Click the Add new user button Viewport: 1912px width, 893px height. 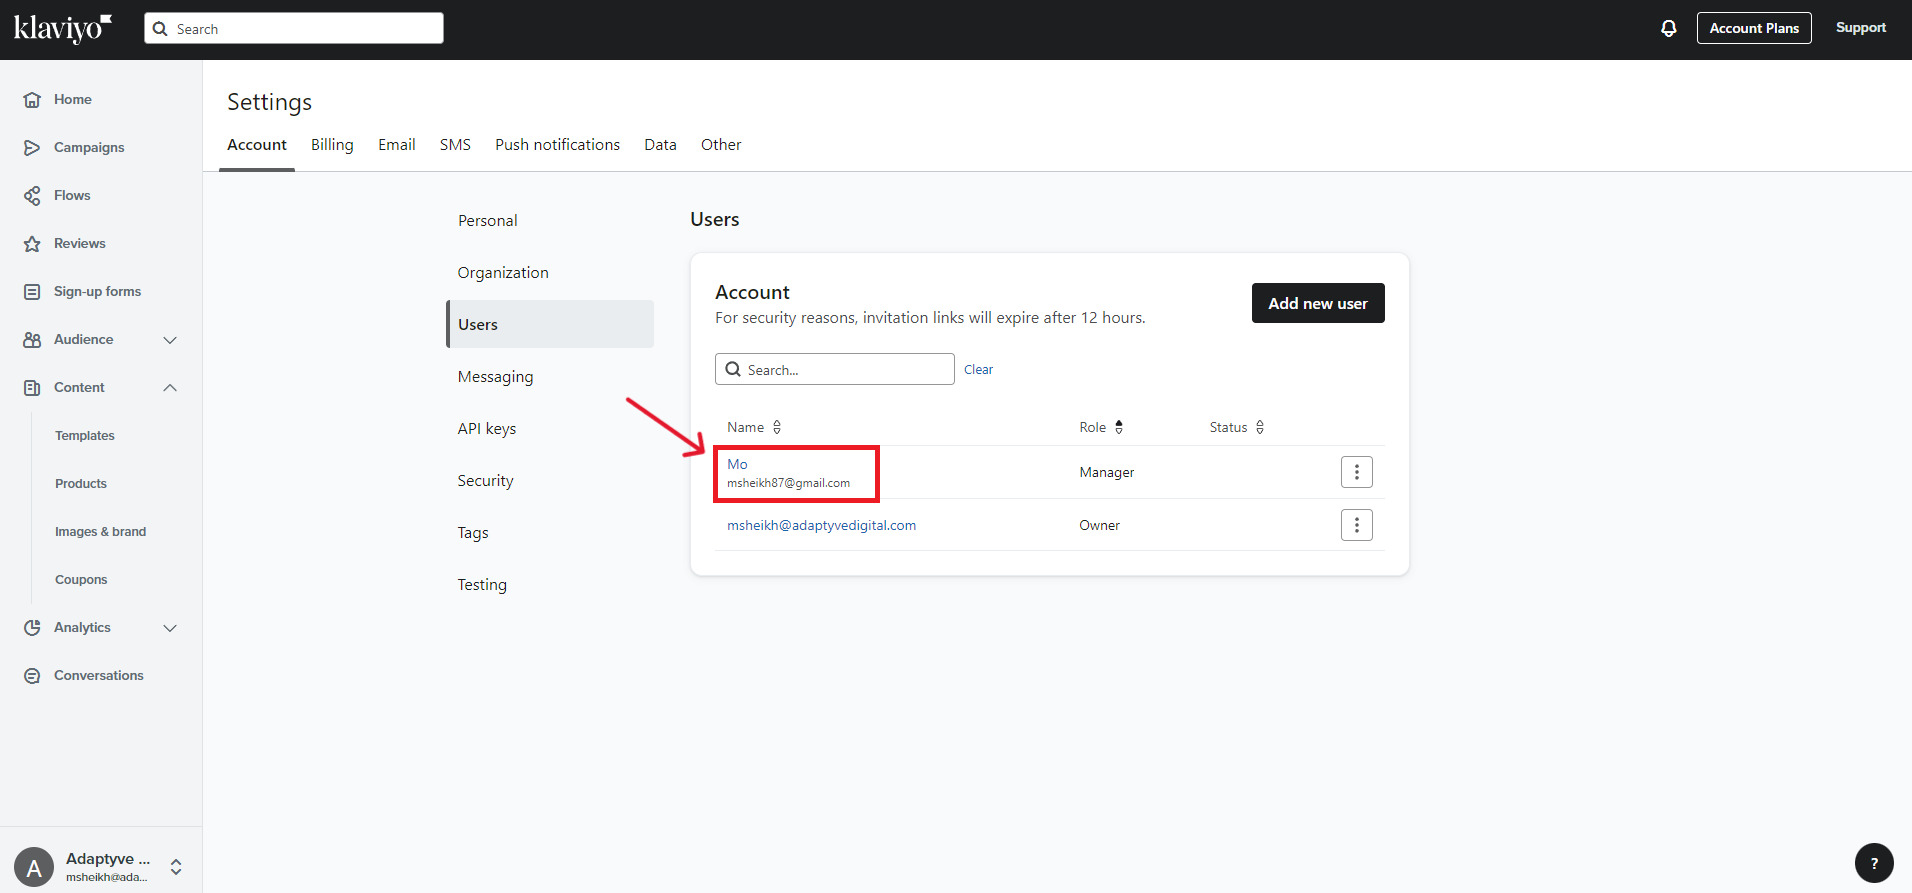pos(1317,303)
